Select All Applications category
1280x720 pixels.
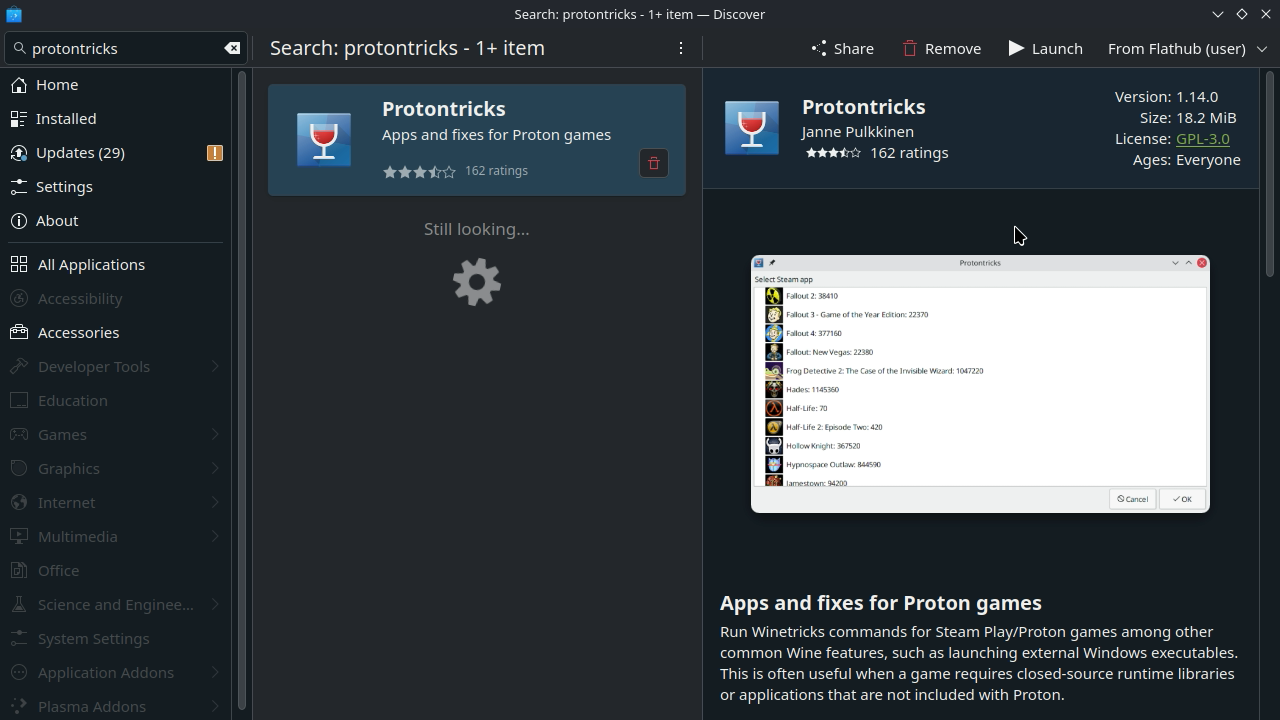pyautogui.click(x=91, y=265)
